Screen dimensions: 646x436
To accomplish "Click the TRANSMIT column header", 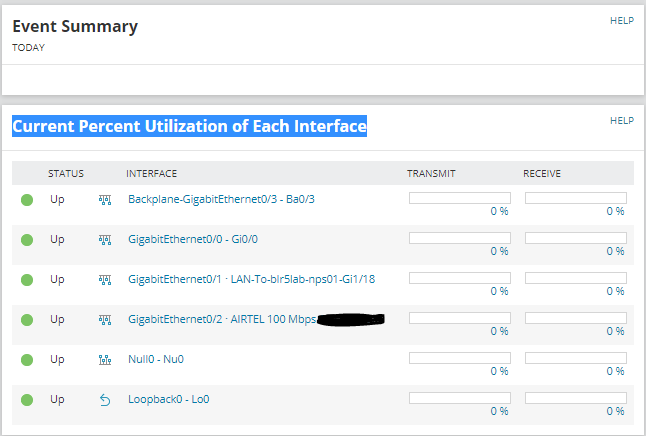I will point(431,173).
